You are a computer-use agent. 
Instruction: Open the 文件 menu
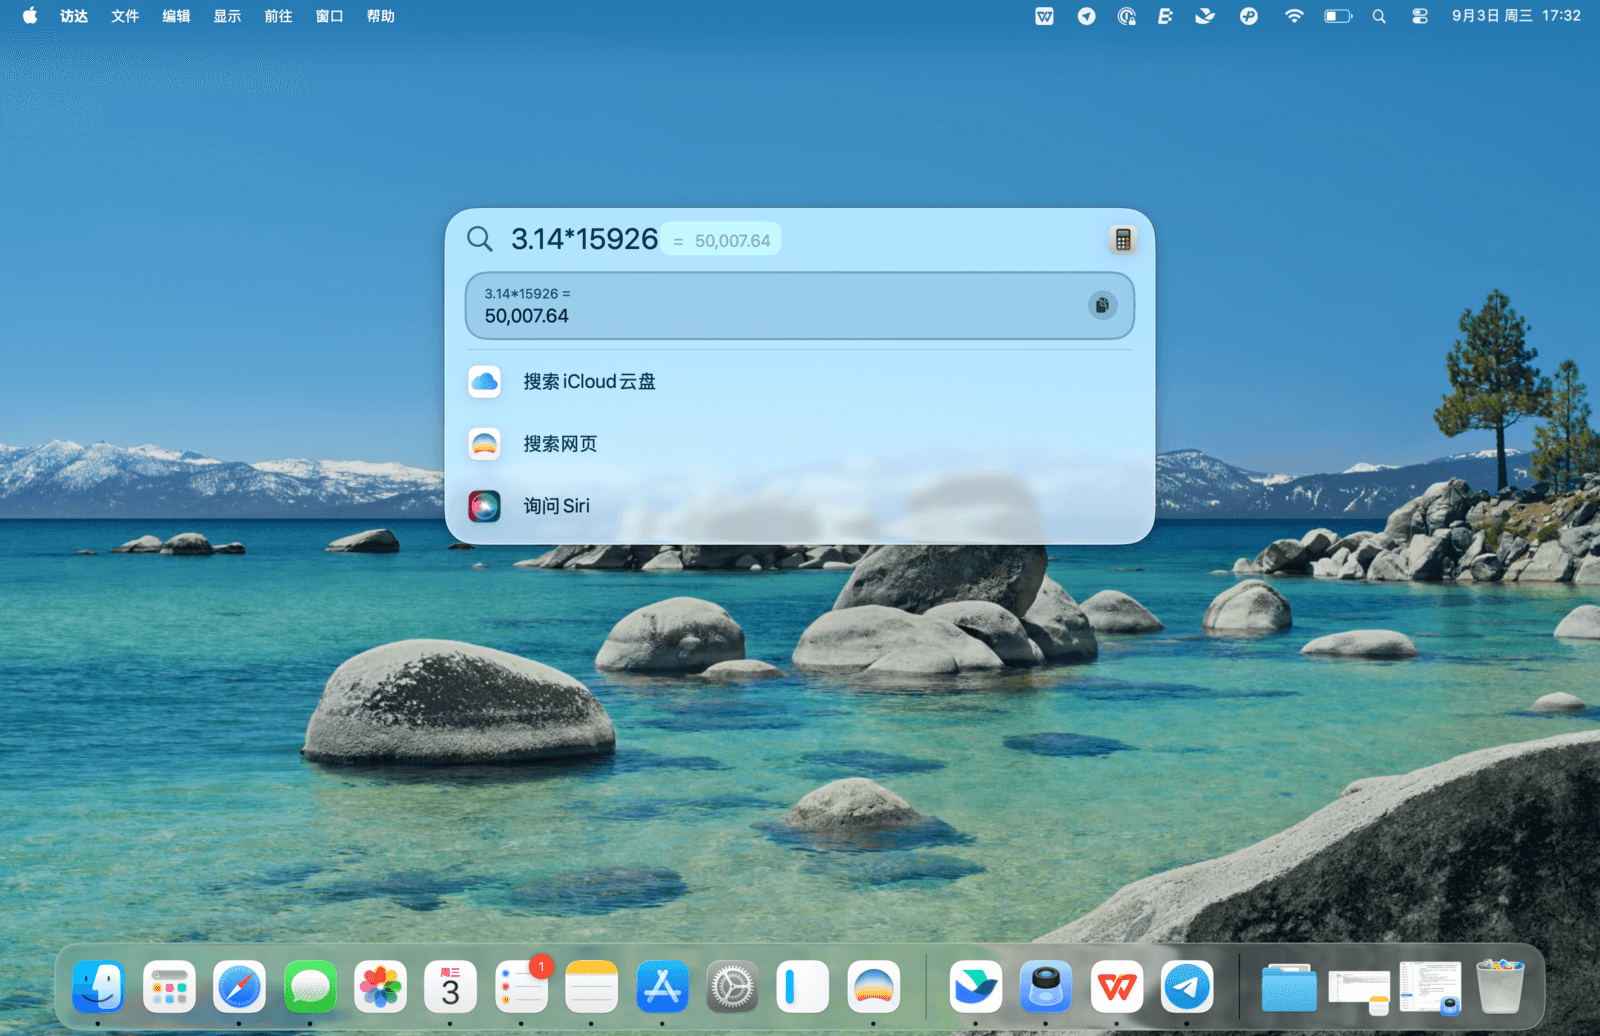125,16
